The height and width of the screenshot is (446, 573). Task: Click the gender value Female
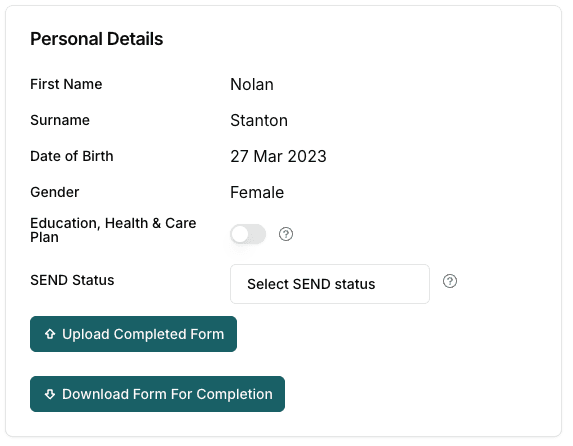click(x=257, y=192)
